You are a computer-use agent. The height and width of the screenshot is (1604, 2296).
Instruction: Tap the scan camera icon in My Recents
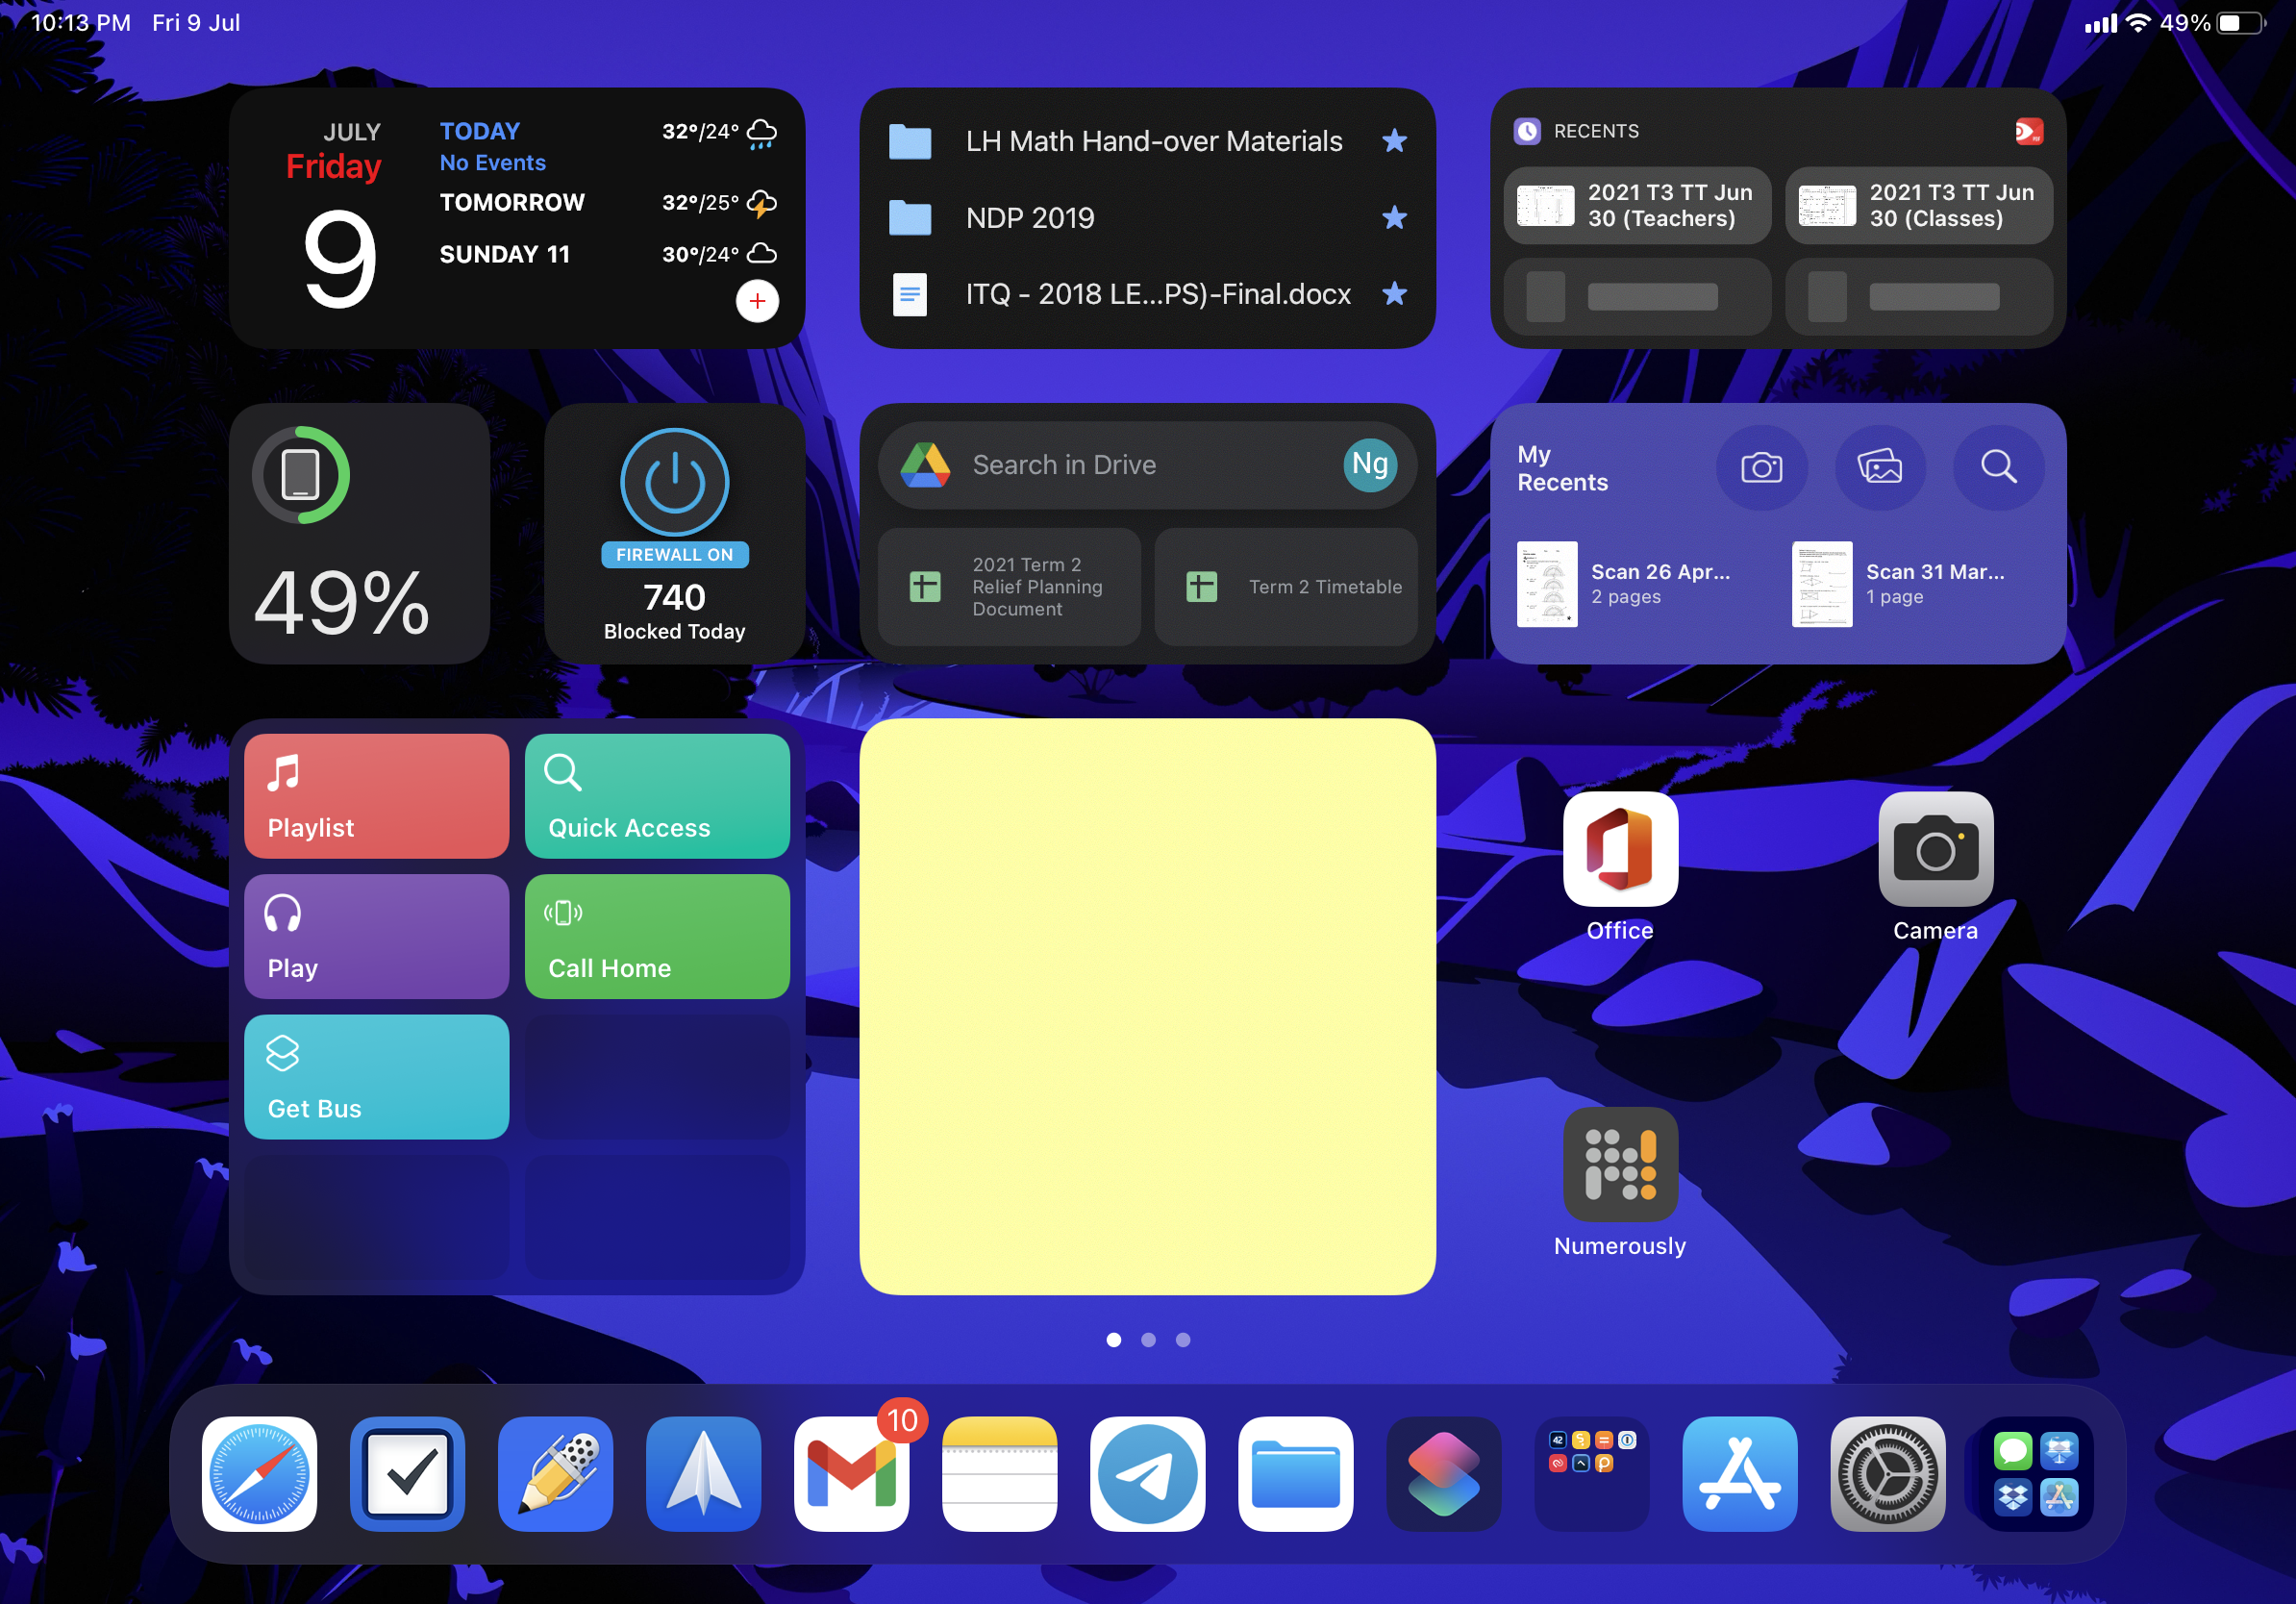(x=1761, y=467)
